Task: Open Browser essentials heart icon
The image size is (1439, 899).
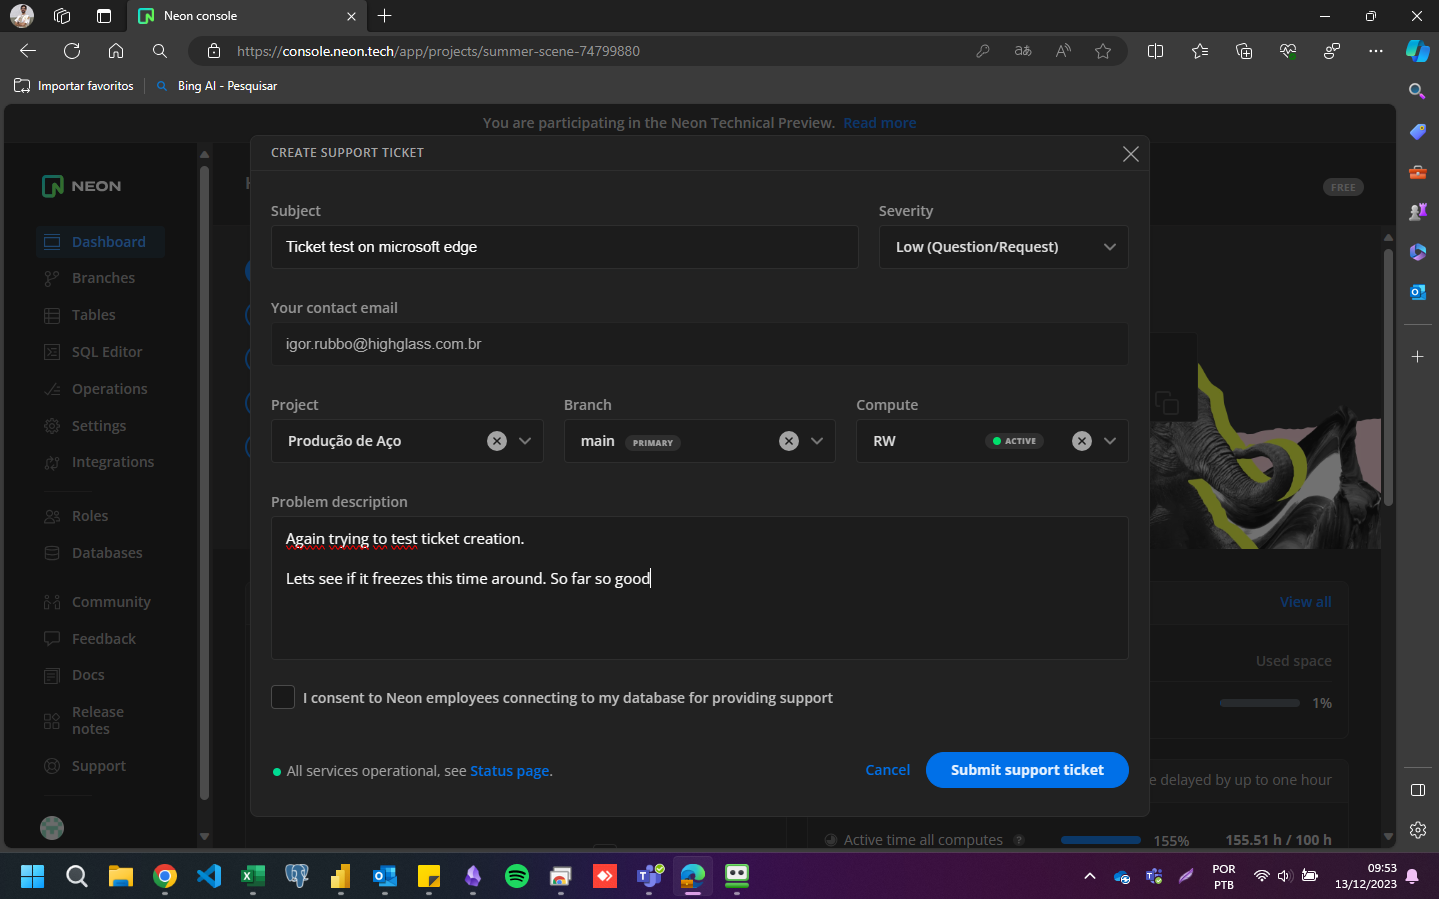Action: [x=1288, y=51]
